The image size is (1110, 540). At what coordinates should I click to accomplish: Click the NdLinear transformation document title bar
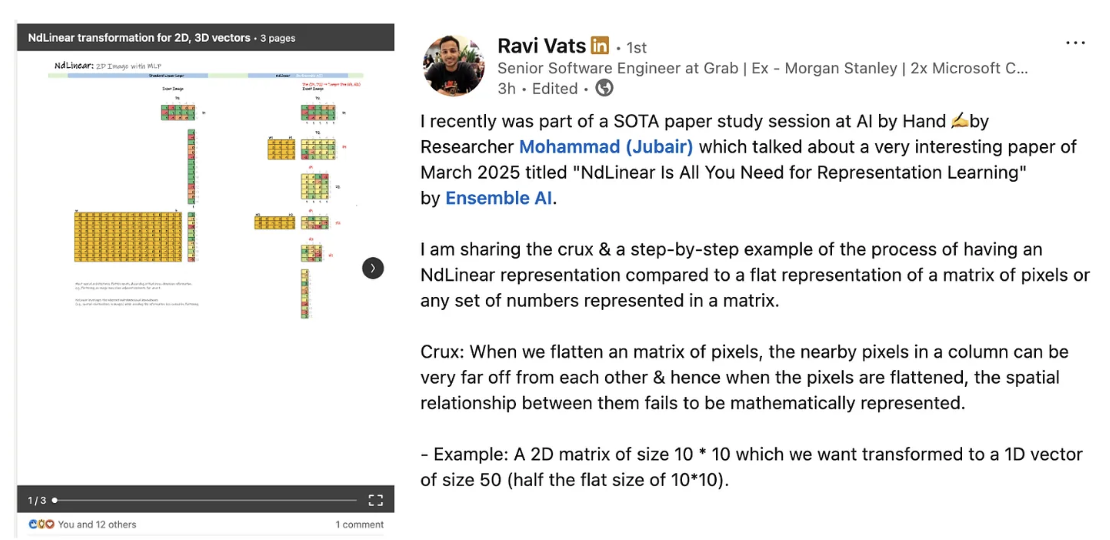tap(205, 38)
